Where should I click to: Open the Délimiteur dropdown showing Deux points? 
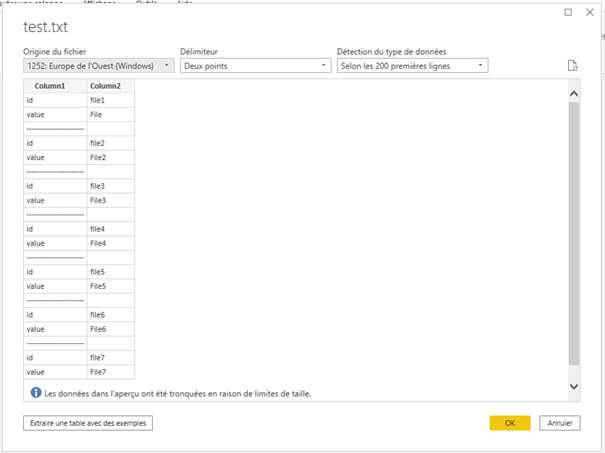tap(255, 66)
